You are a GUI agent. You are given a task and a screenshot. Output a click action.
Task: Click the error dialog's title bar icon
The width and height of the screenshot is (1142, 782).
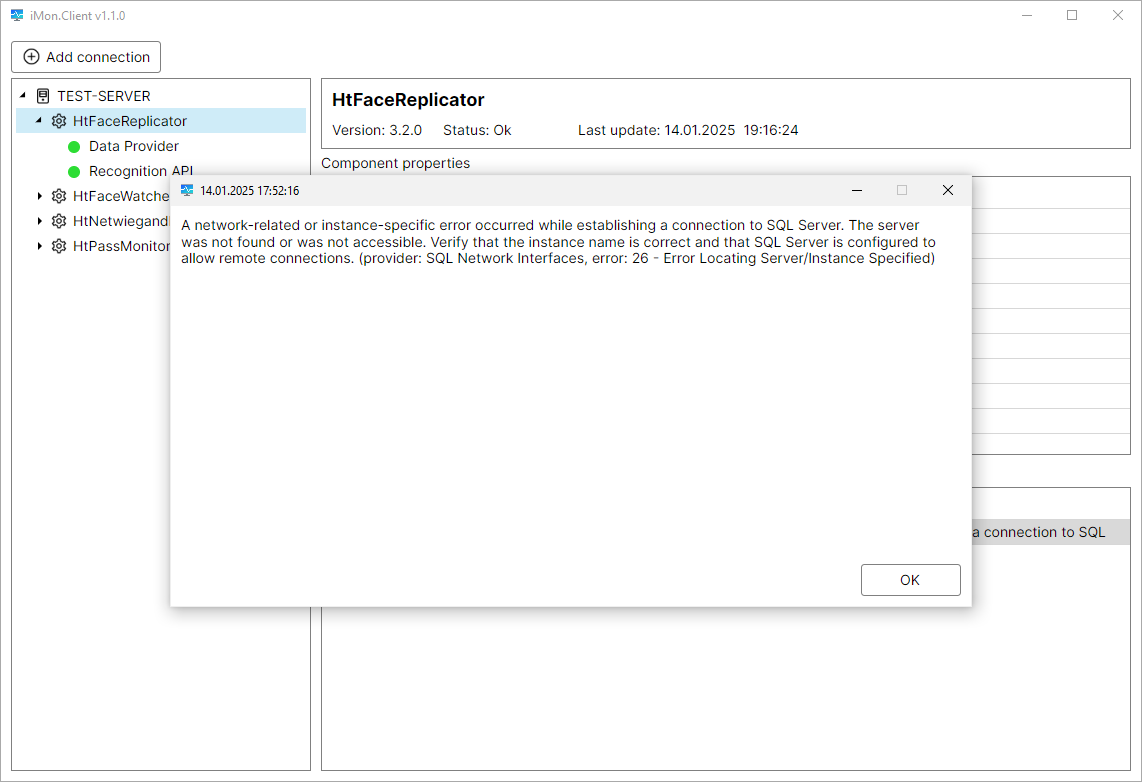(187, 190)
